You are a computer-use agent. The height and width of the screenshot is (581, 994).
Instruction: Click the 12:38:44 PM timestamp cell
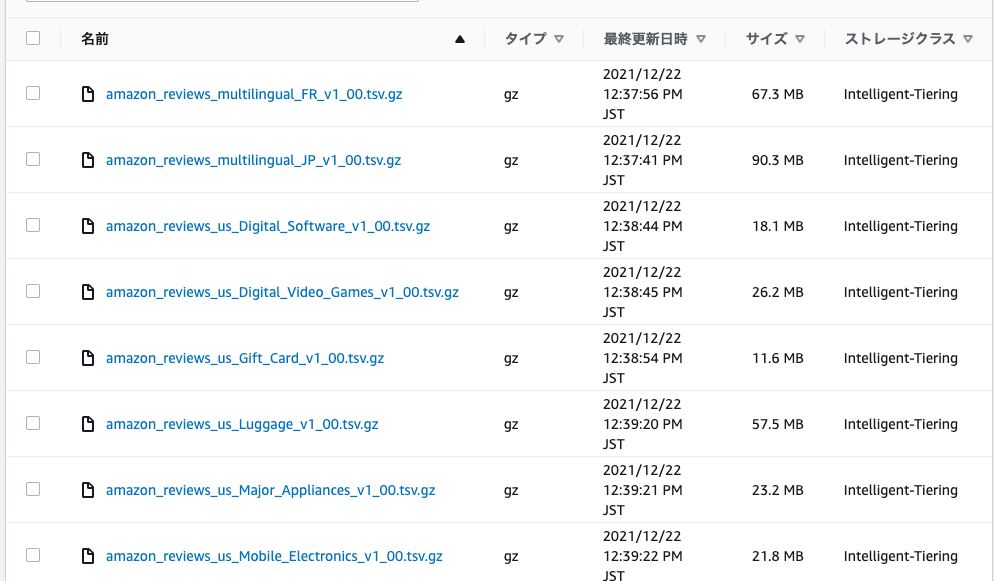(x=642, y=226)
